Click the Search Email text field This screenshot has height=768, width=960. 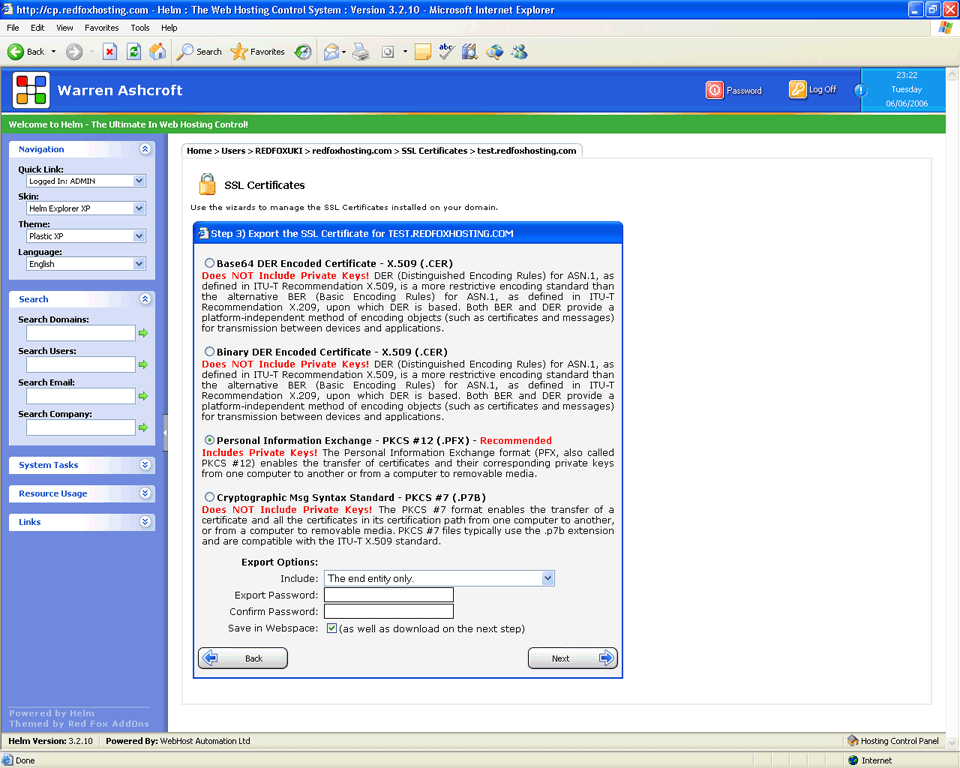(x=81, y=396)
